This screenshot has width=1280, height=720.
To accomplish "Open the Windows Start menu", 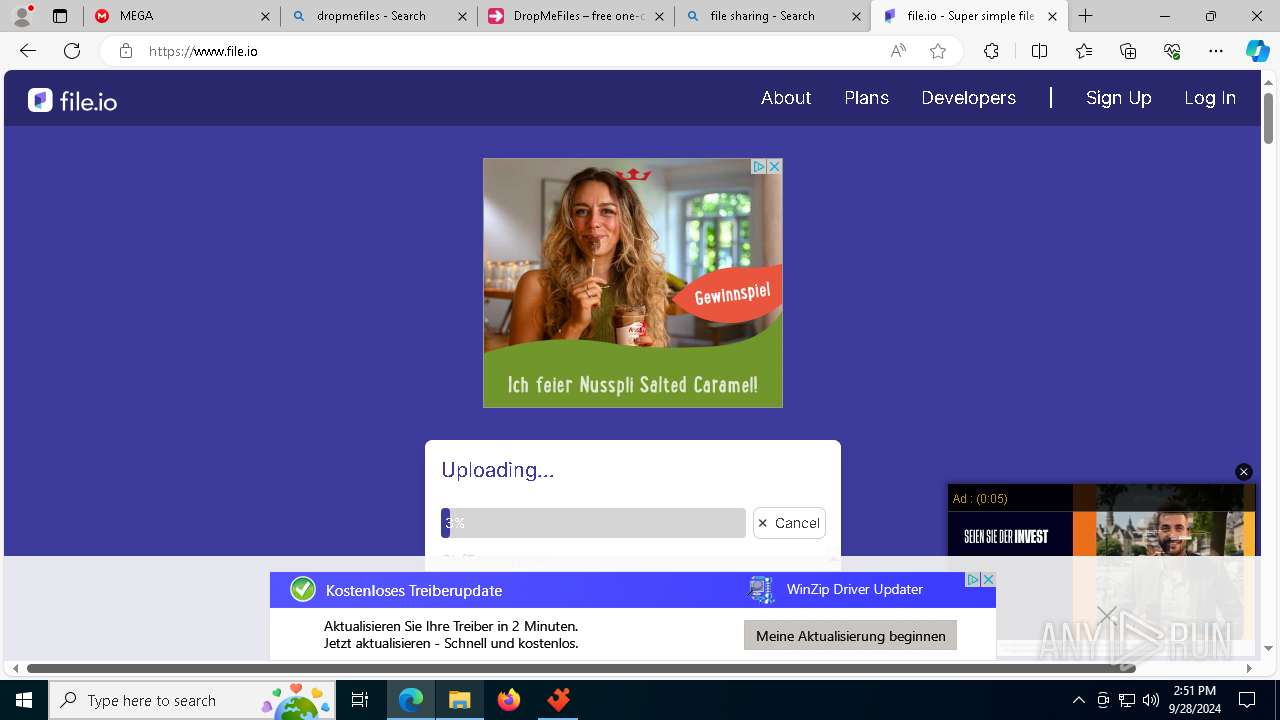I will click(24, 700).
